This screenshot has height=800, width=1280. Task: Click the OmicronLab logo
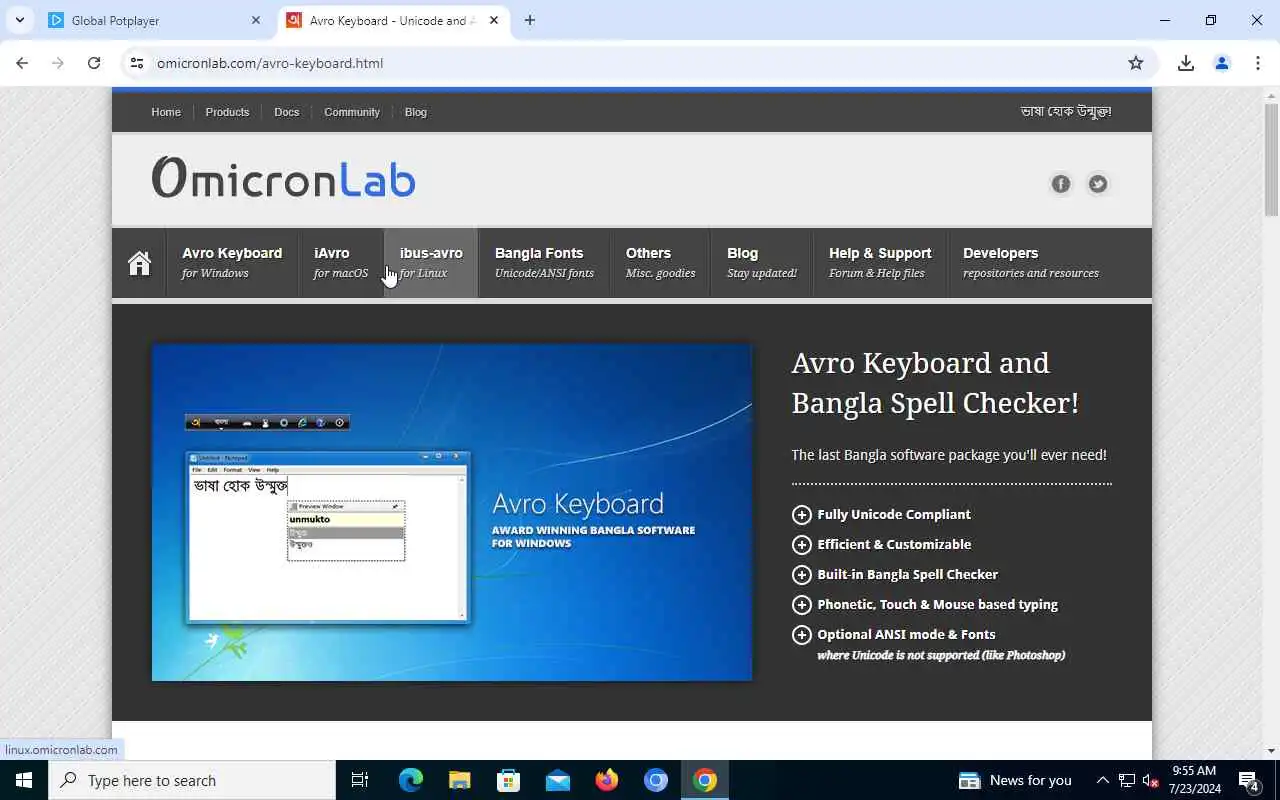pos(283,178)
